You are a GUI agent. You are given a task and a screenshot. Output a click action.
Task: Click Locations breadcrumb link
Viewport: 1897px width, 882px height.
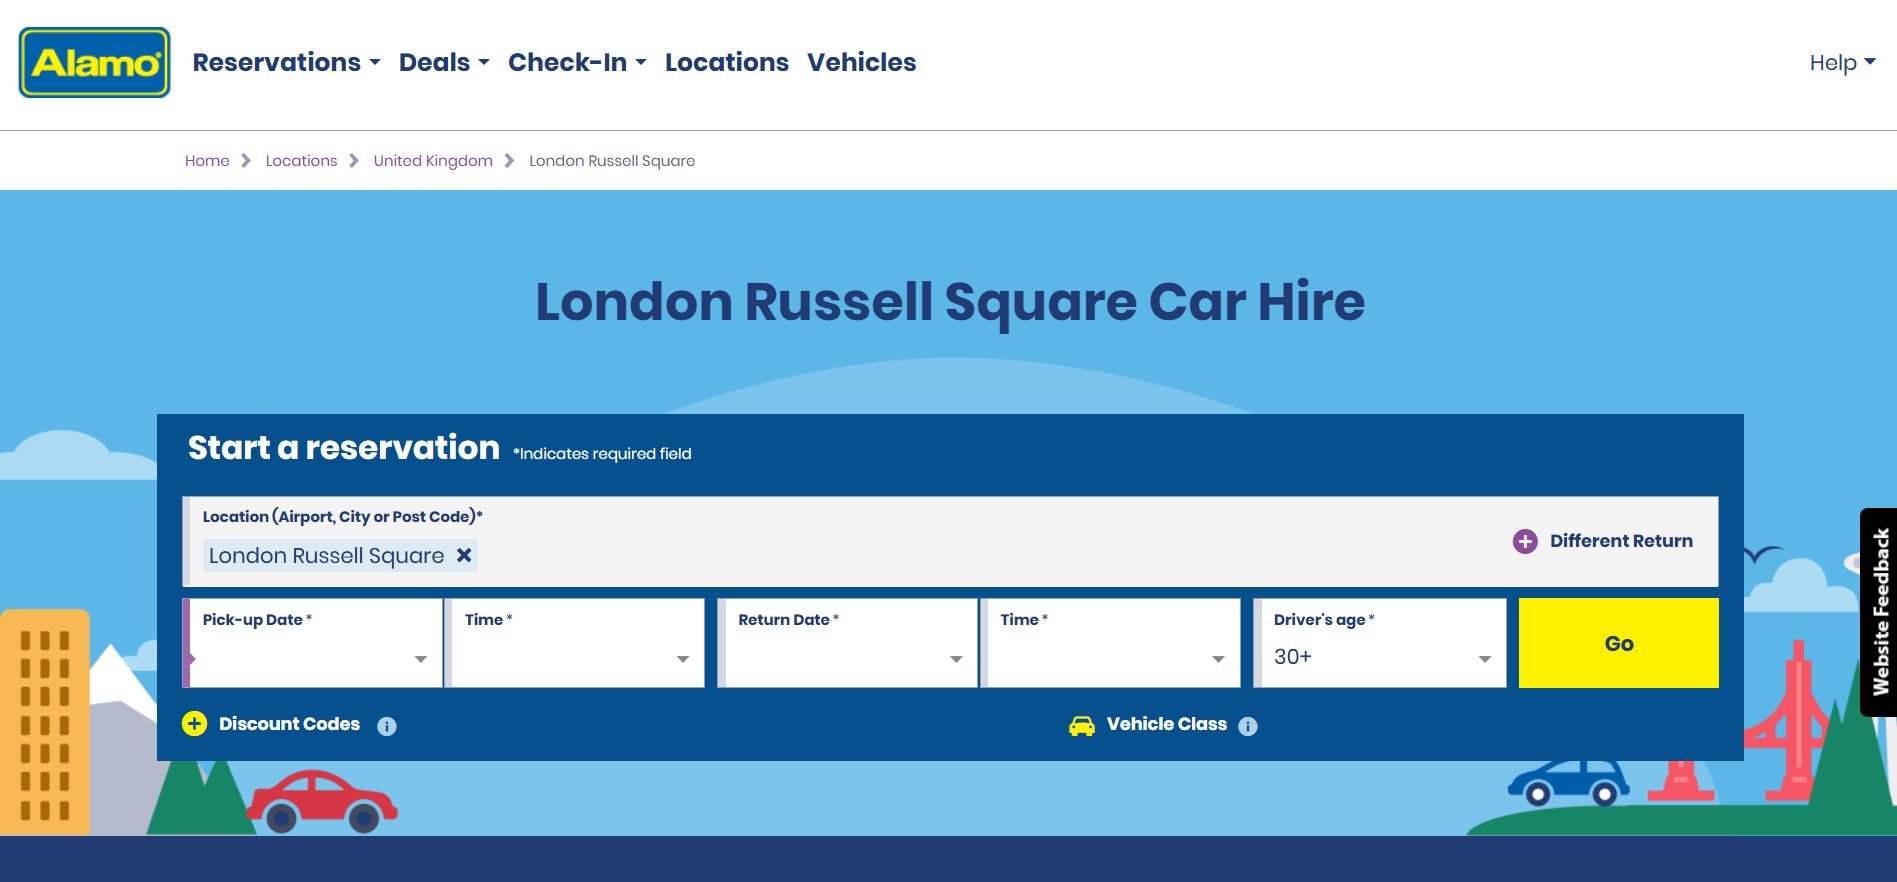(301, 160)
